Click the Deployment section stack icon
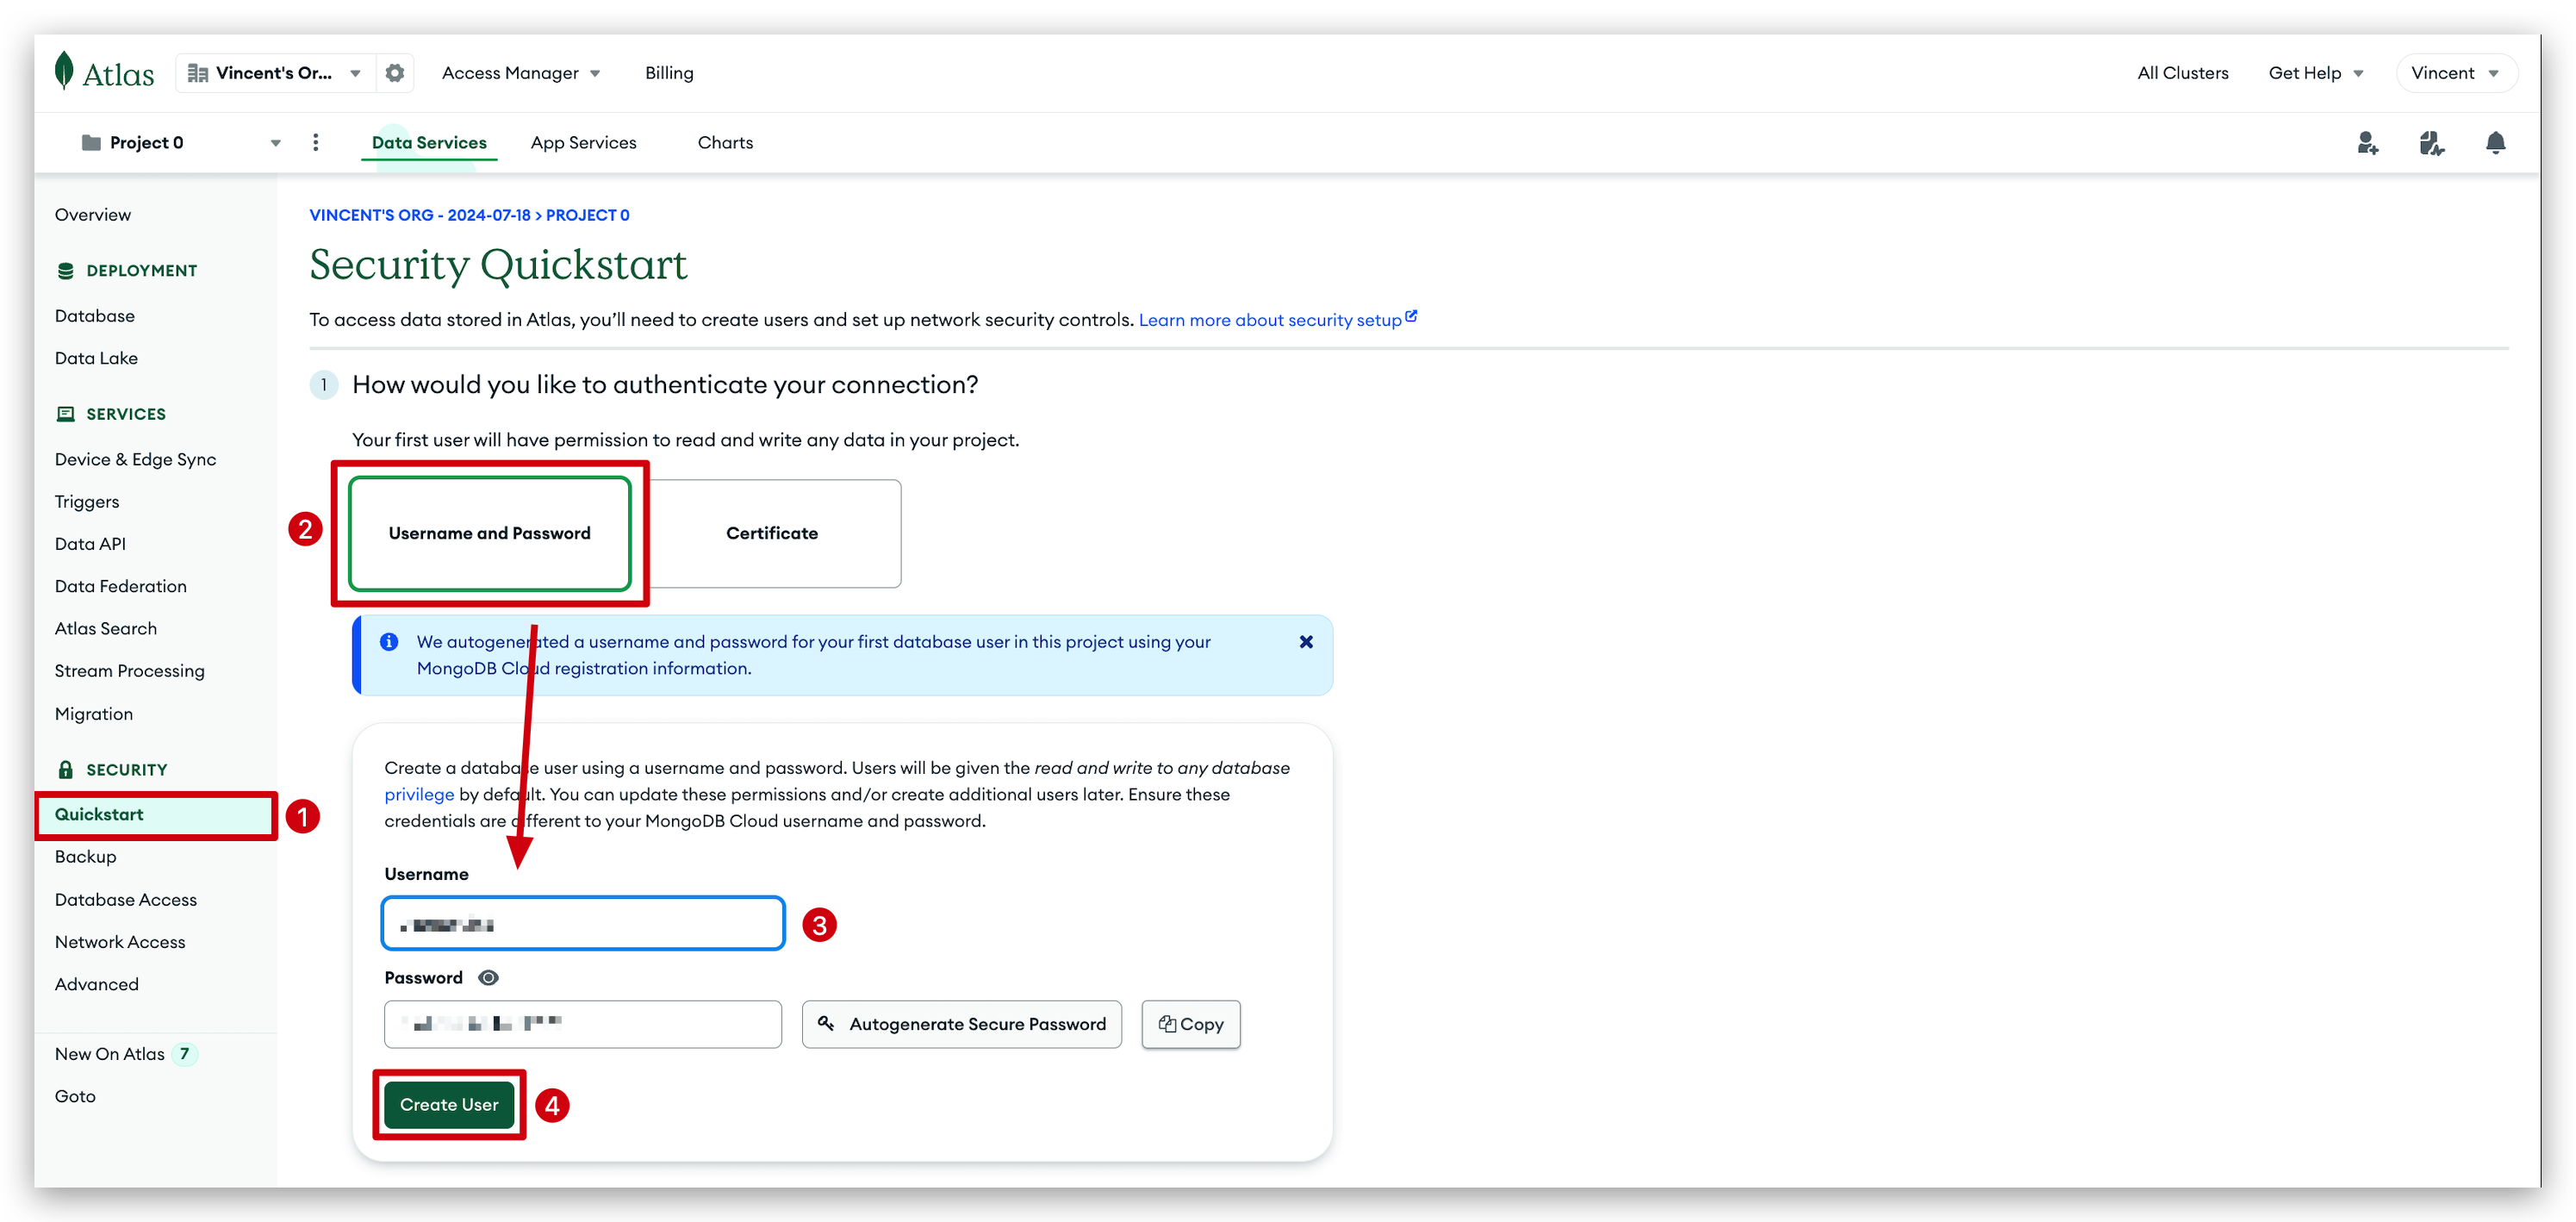Screen dimensions: 2576x1222 point(66,271)
